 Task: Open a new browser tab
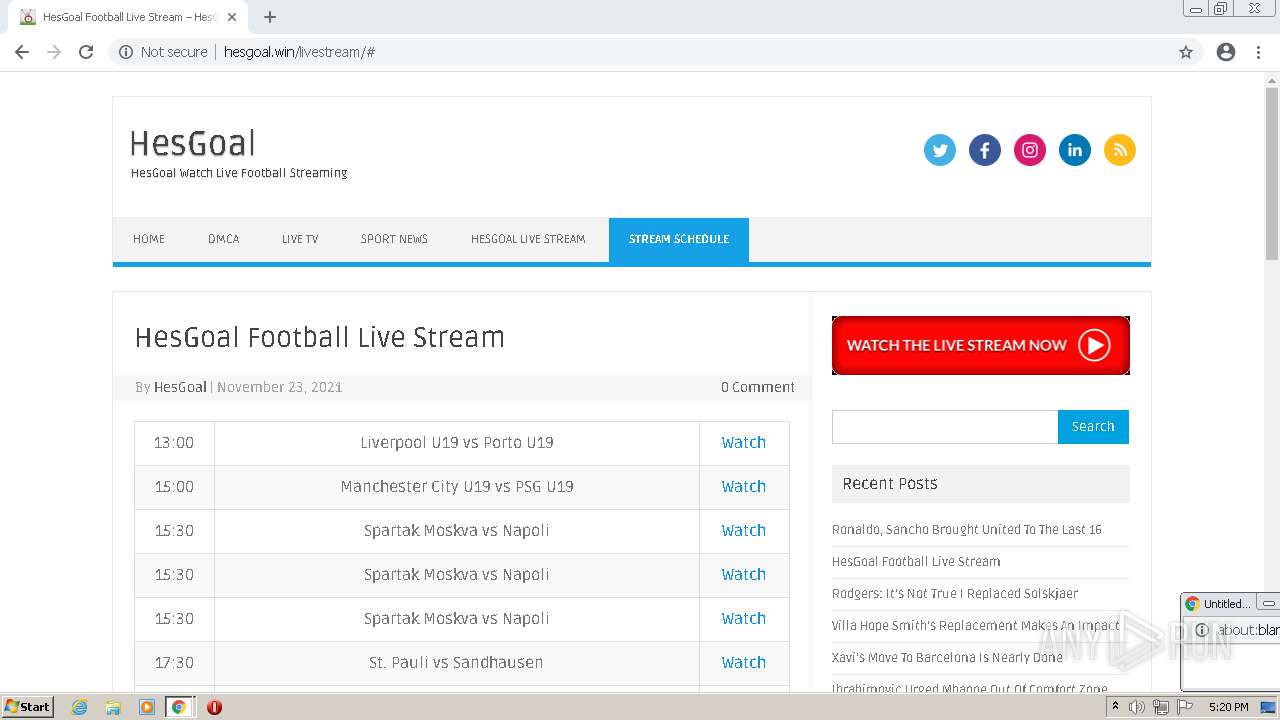coord(270,17)
